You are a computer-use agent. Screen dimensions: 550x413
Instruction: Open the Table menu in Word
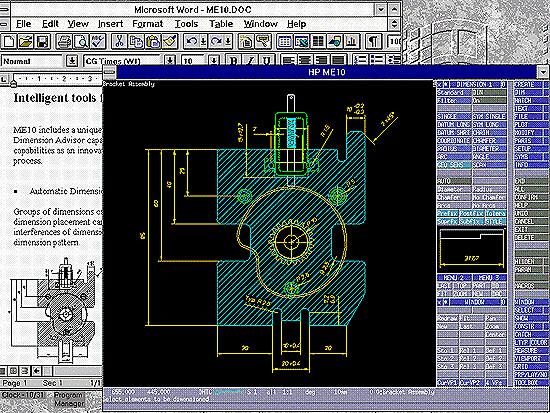coord(221,24)
